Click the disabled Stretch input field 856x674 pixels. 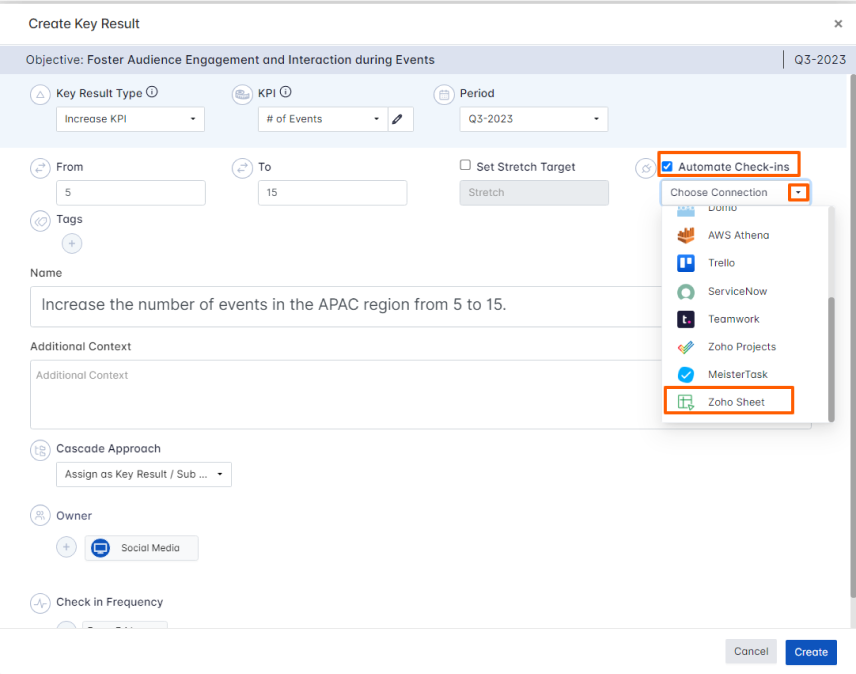[534, 193]
